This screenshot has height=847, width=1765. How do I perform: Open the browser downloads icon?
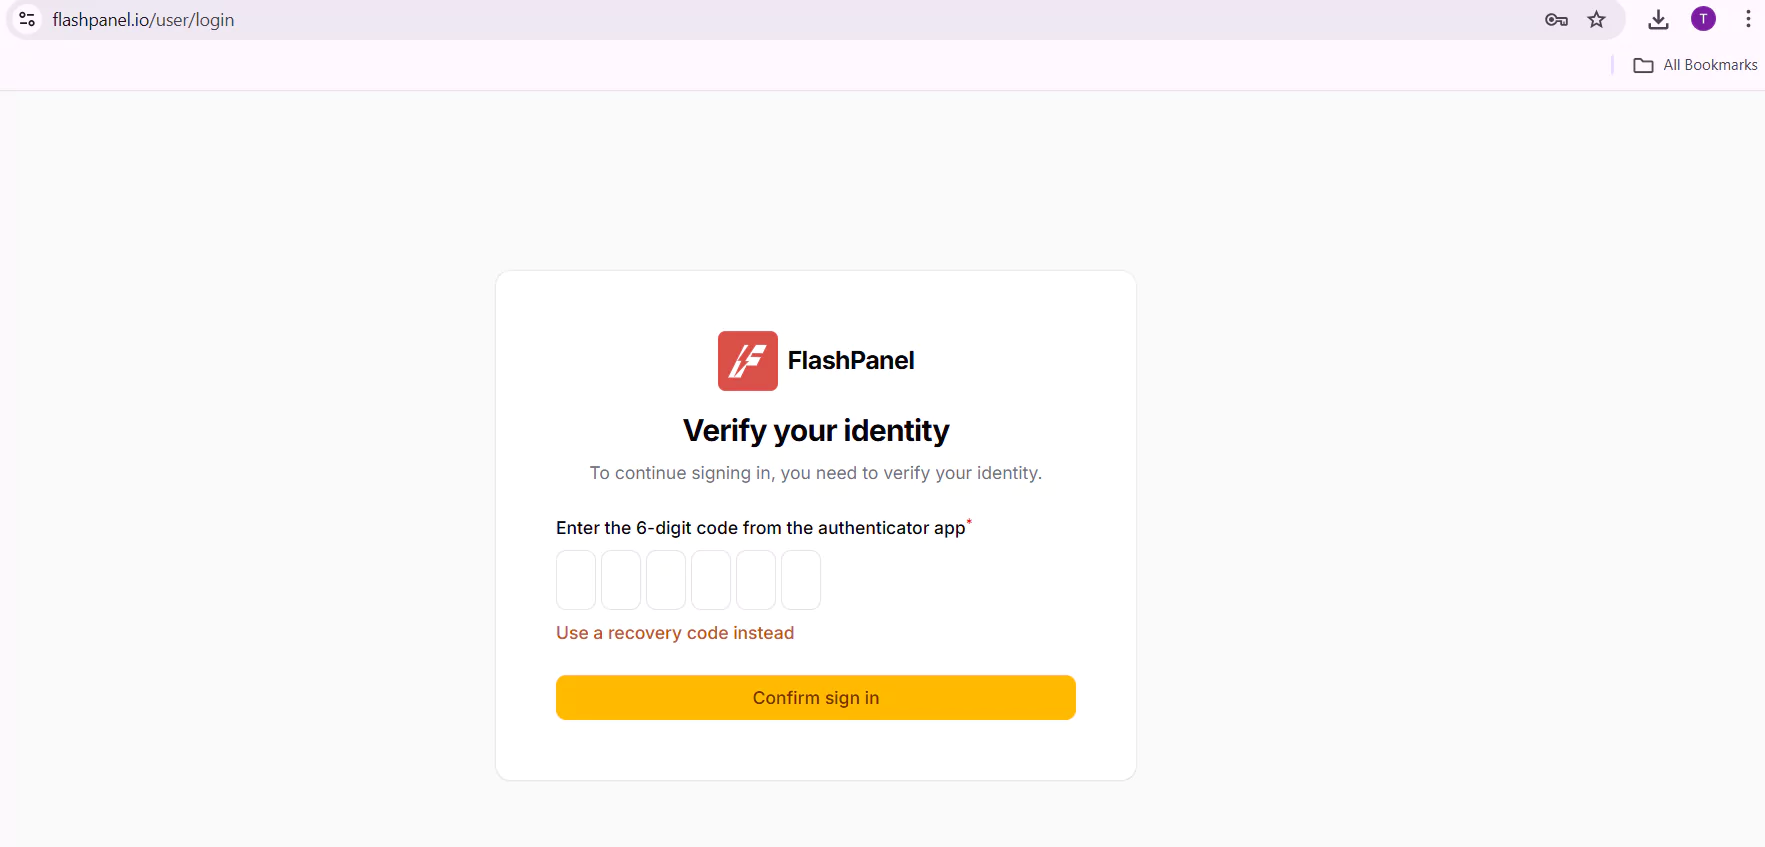tap(1658, 20)
